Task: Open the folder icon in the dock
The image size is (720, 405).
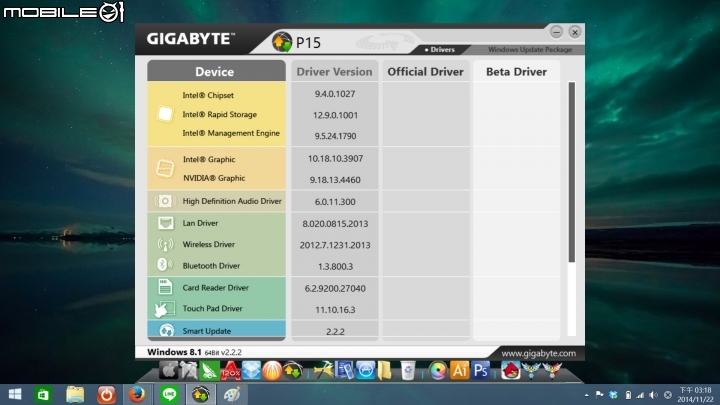Action: coord(384,370)
